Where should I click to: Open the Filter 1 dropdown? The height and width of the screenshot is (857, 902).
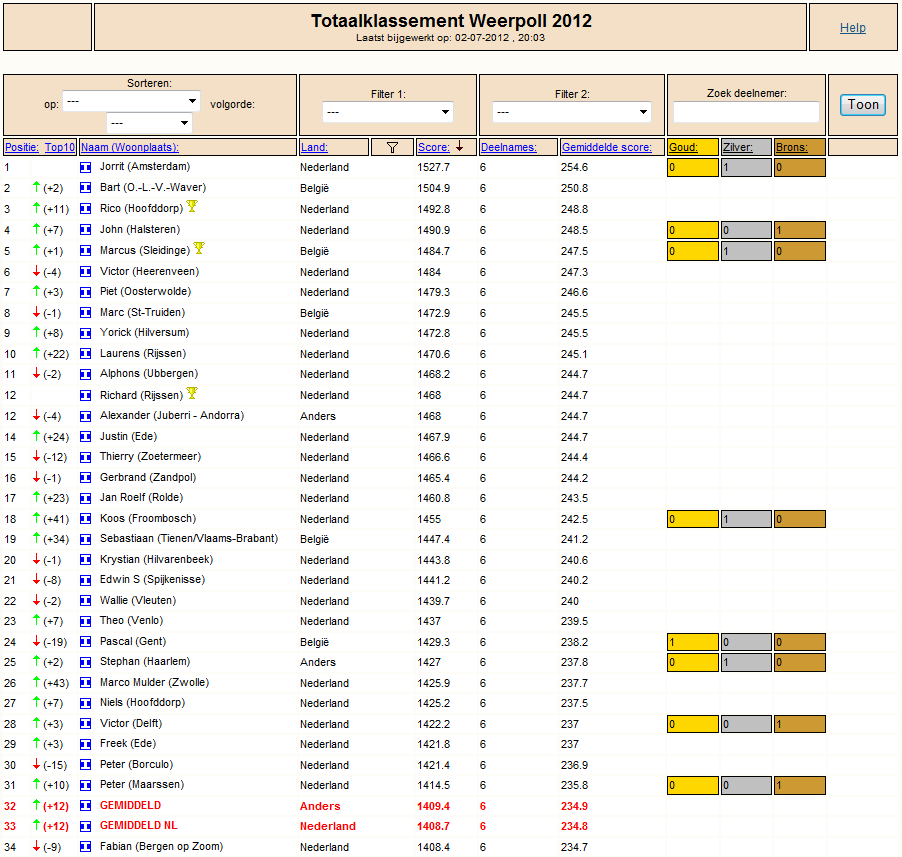[388, 112]
